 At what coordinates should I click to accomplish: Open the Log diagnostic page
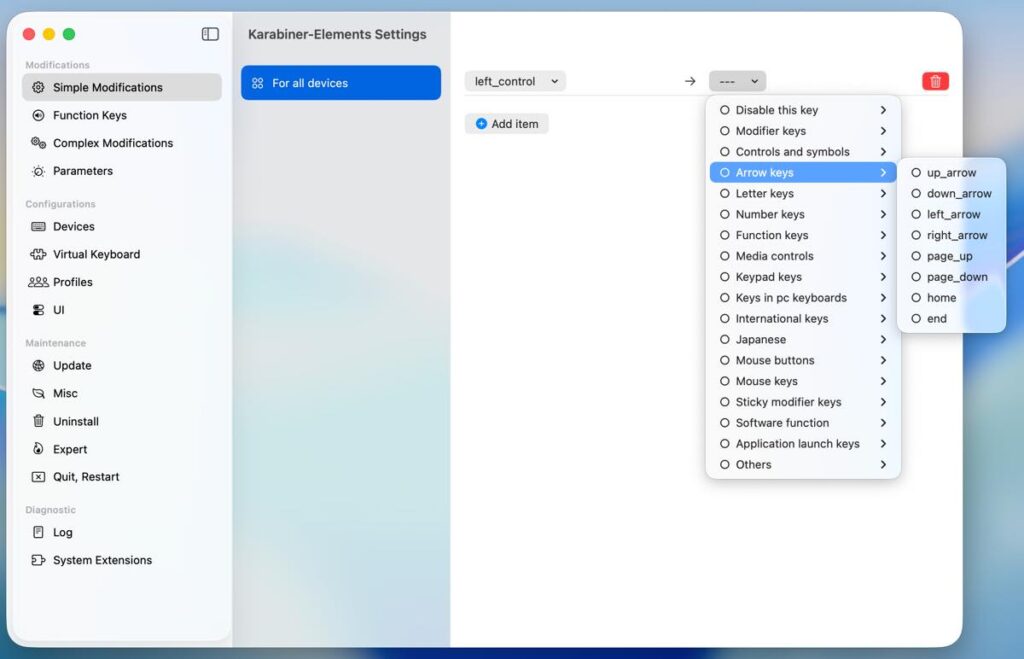(x=62, y=532)
